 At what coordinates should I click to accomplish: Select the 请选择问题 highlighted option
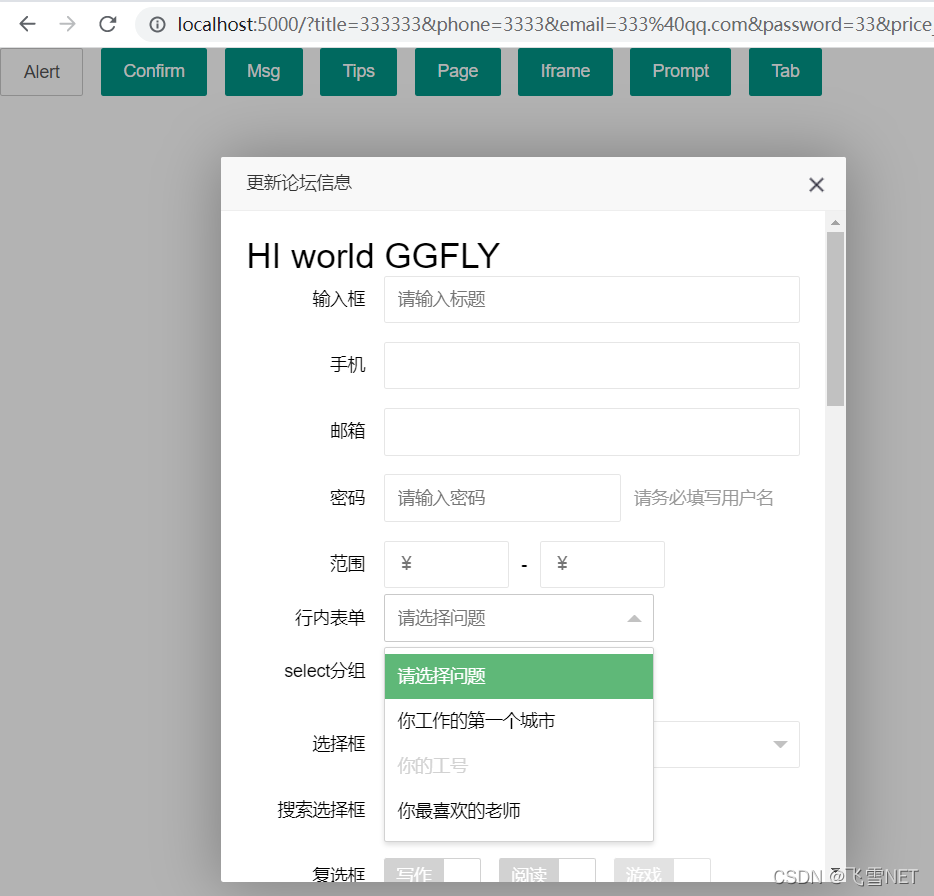(518, 676)
